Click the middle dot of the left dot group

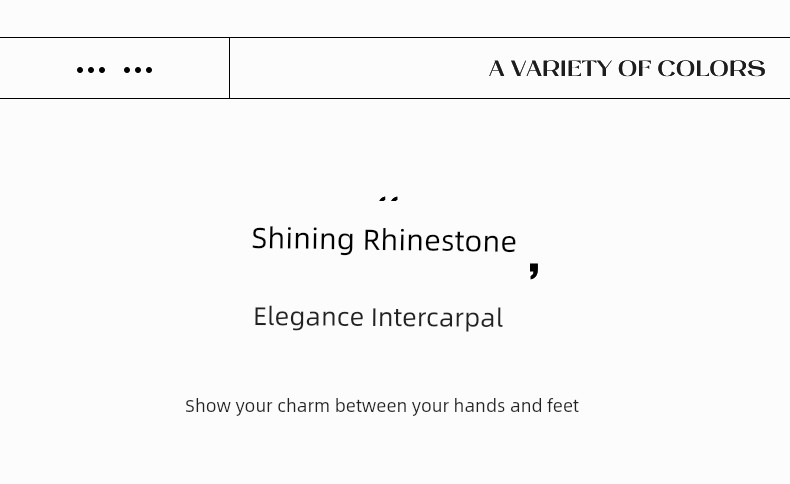(x=91, y=70)
